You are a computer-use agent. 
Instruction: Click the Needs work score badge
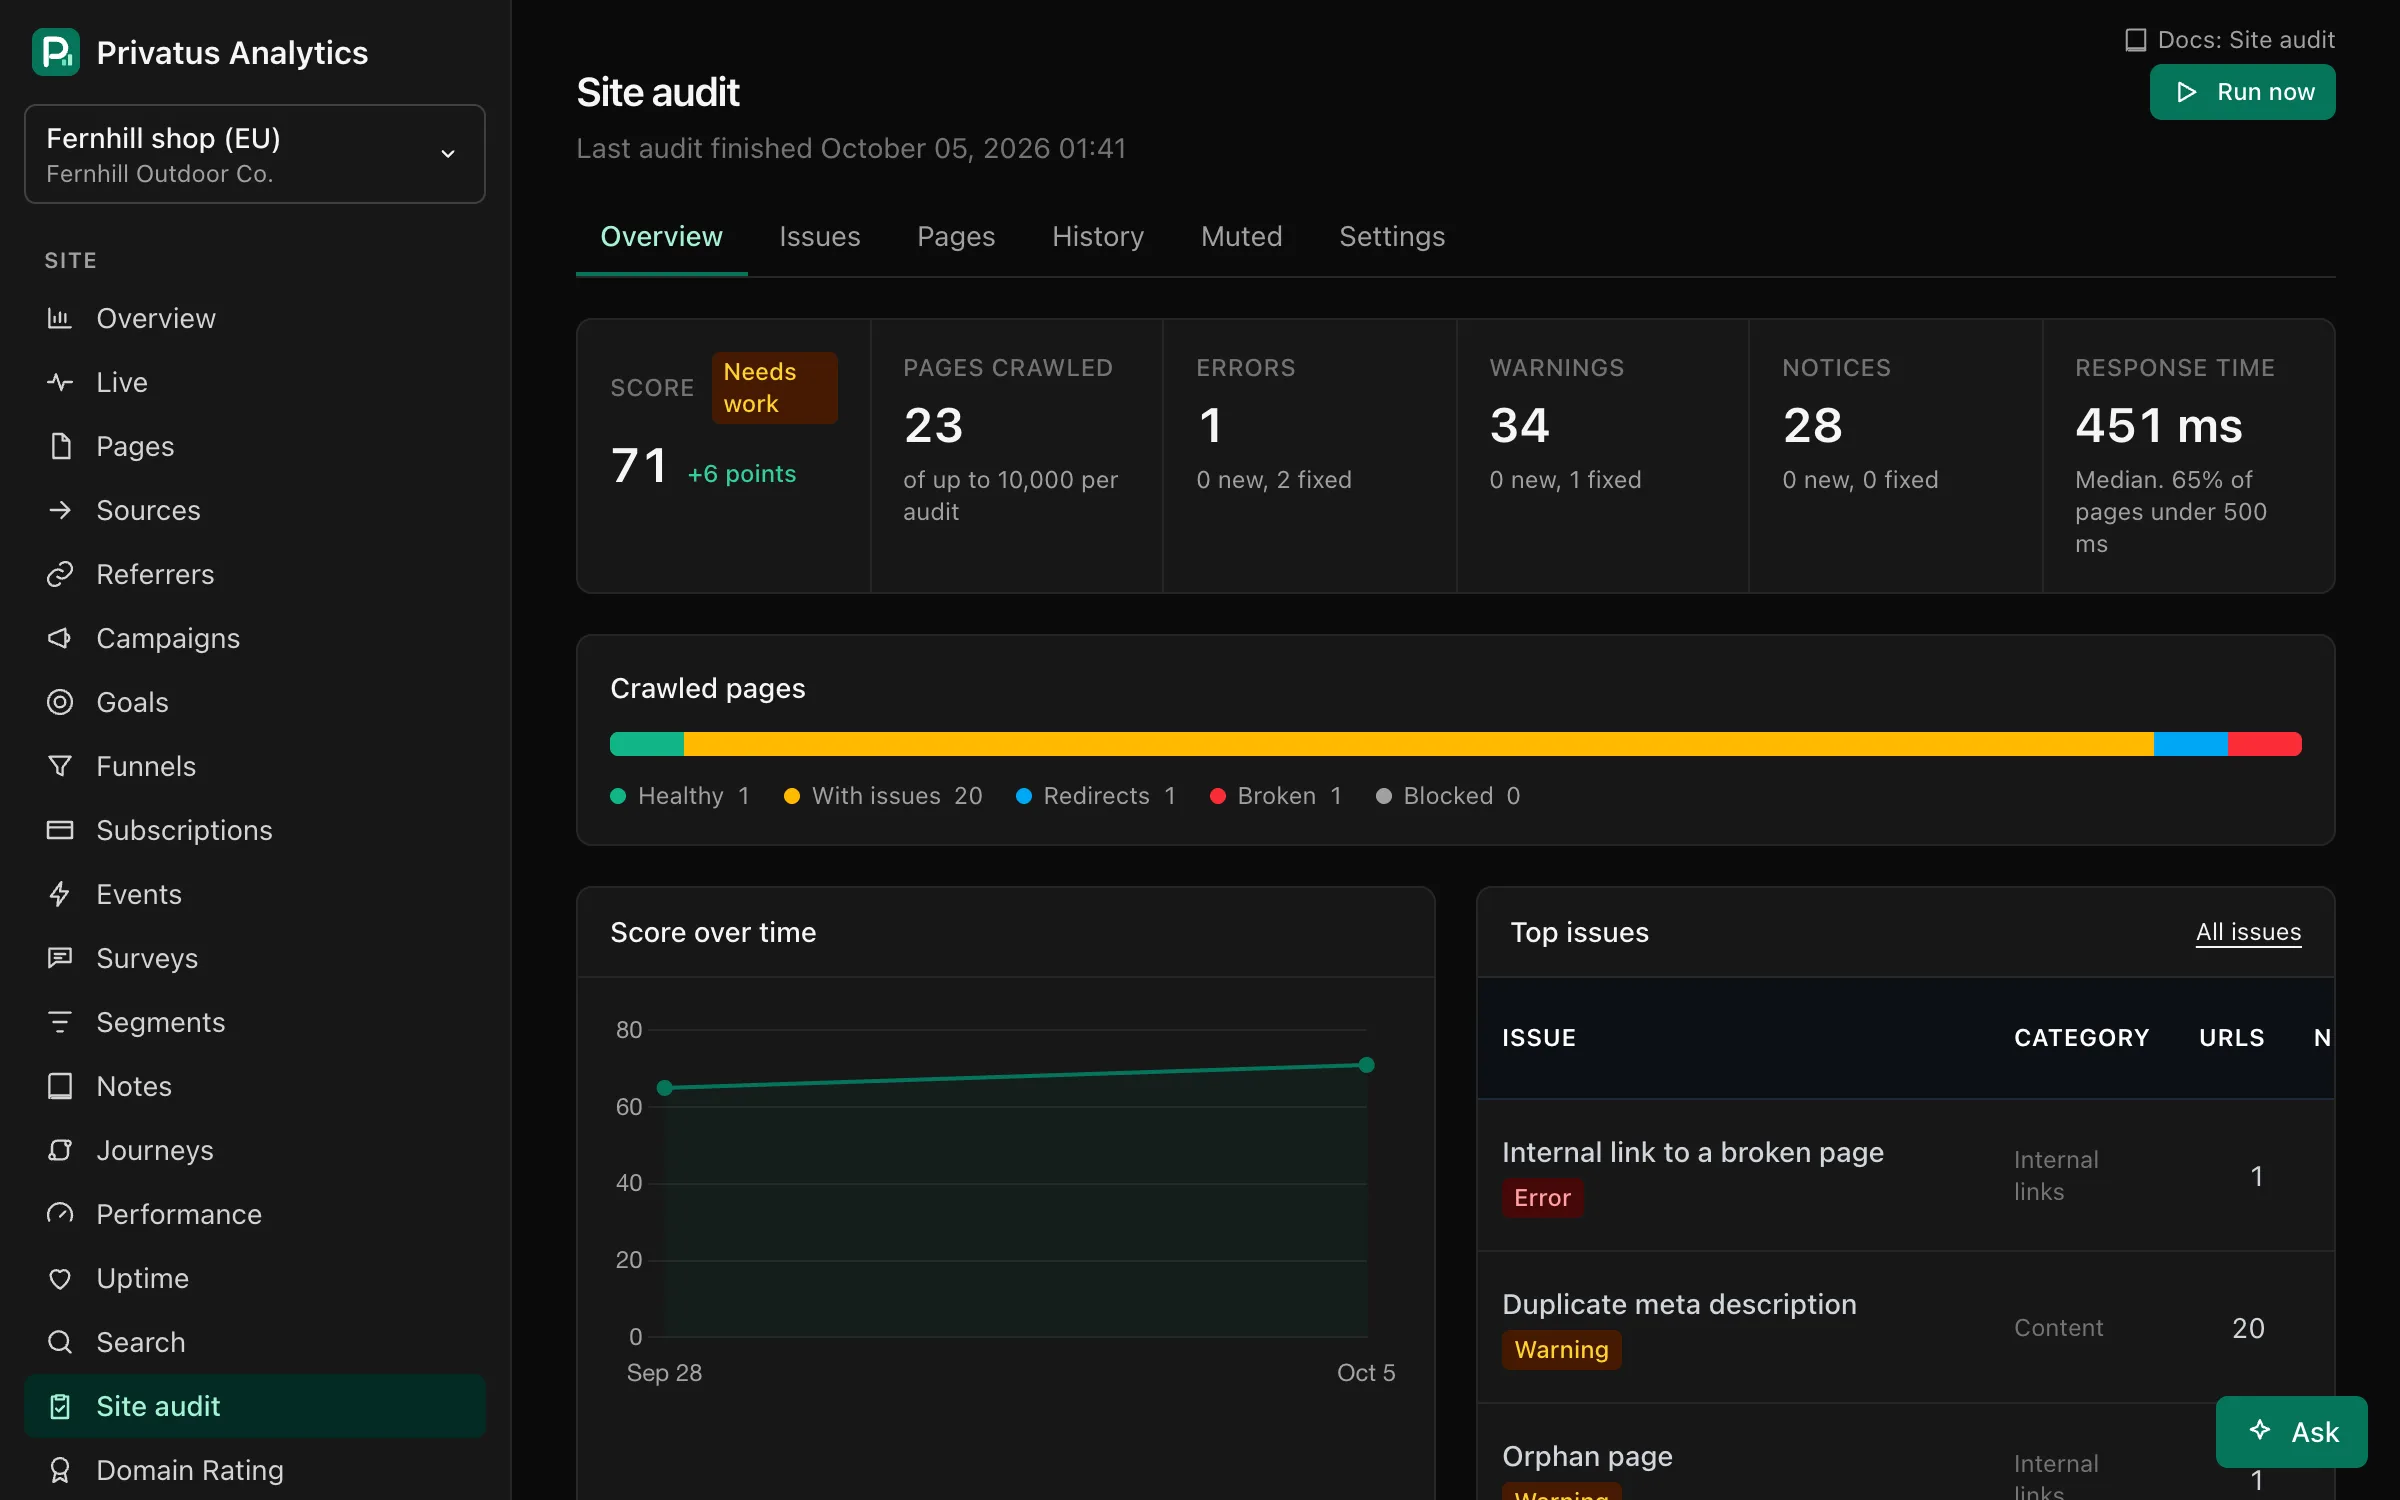[x=775, y=388]
